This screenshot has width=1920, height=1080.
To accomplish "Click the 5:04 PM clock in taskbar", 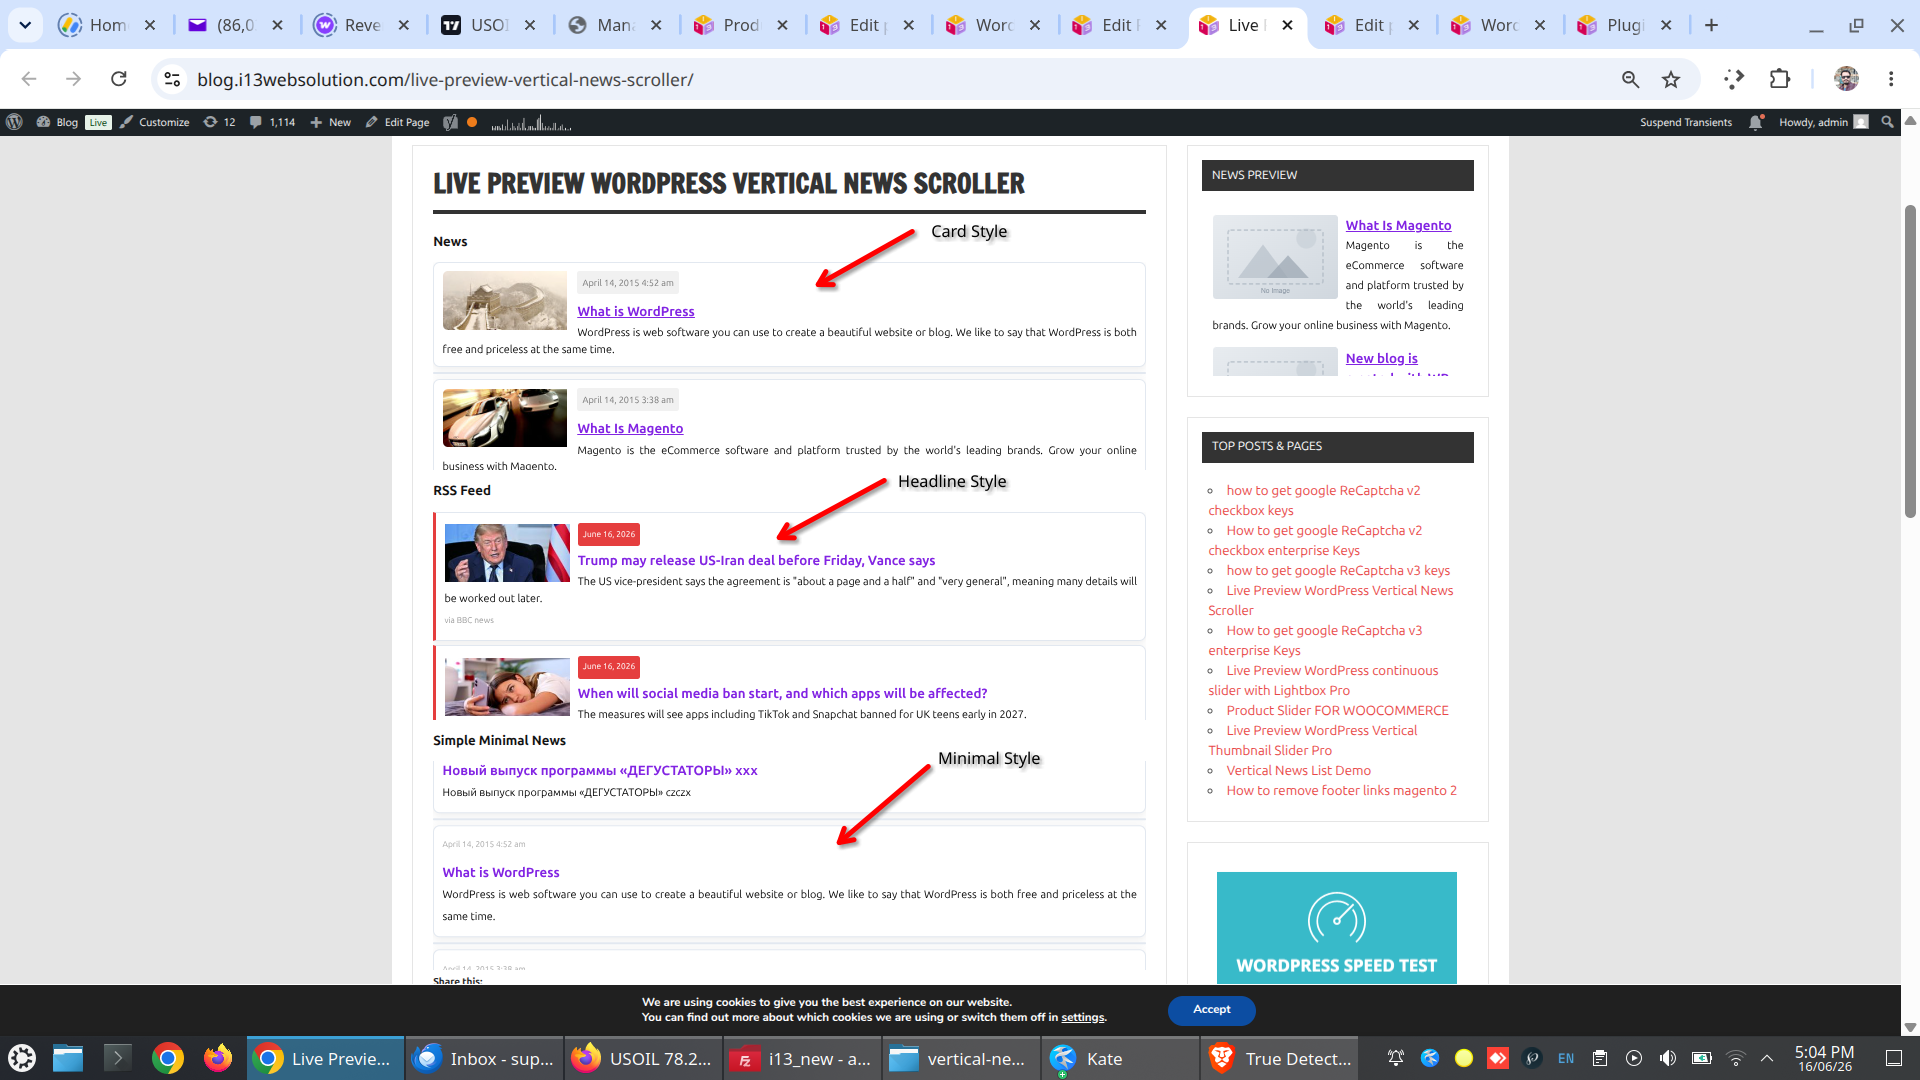I will 1824,1058.
